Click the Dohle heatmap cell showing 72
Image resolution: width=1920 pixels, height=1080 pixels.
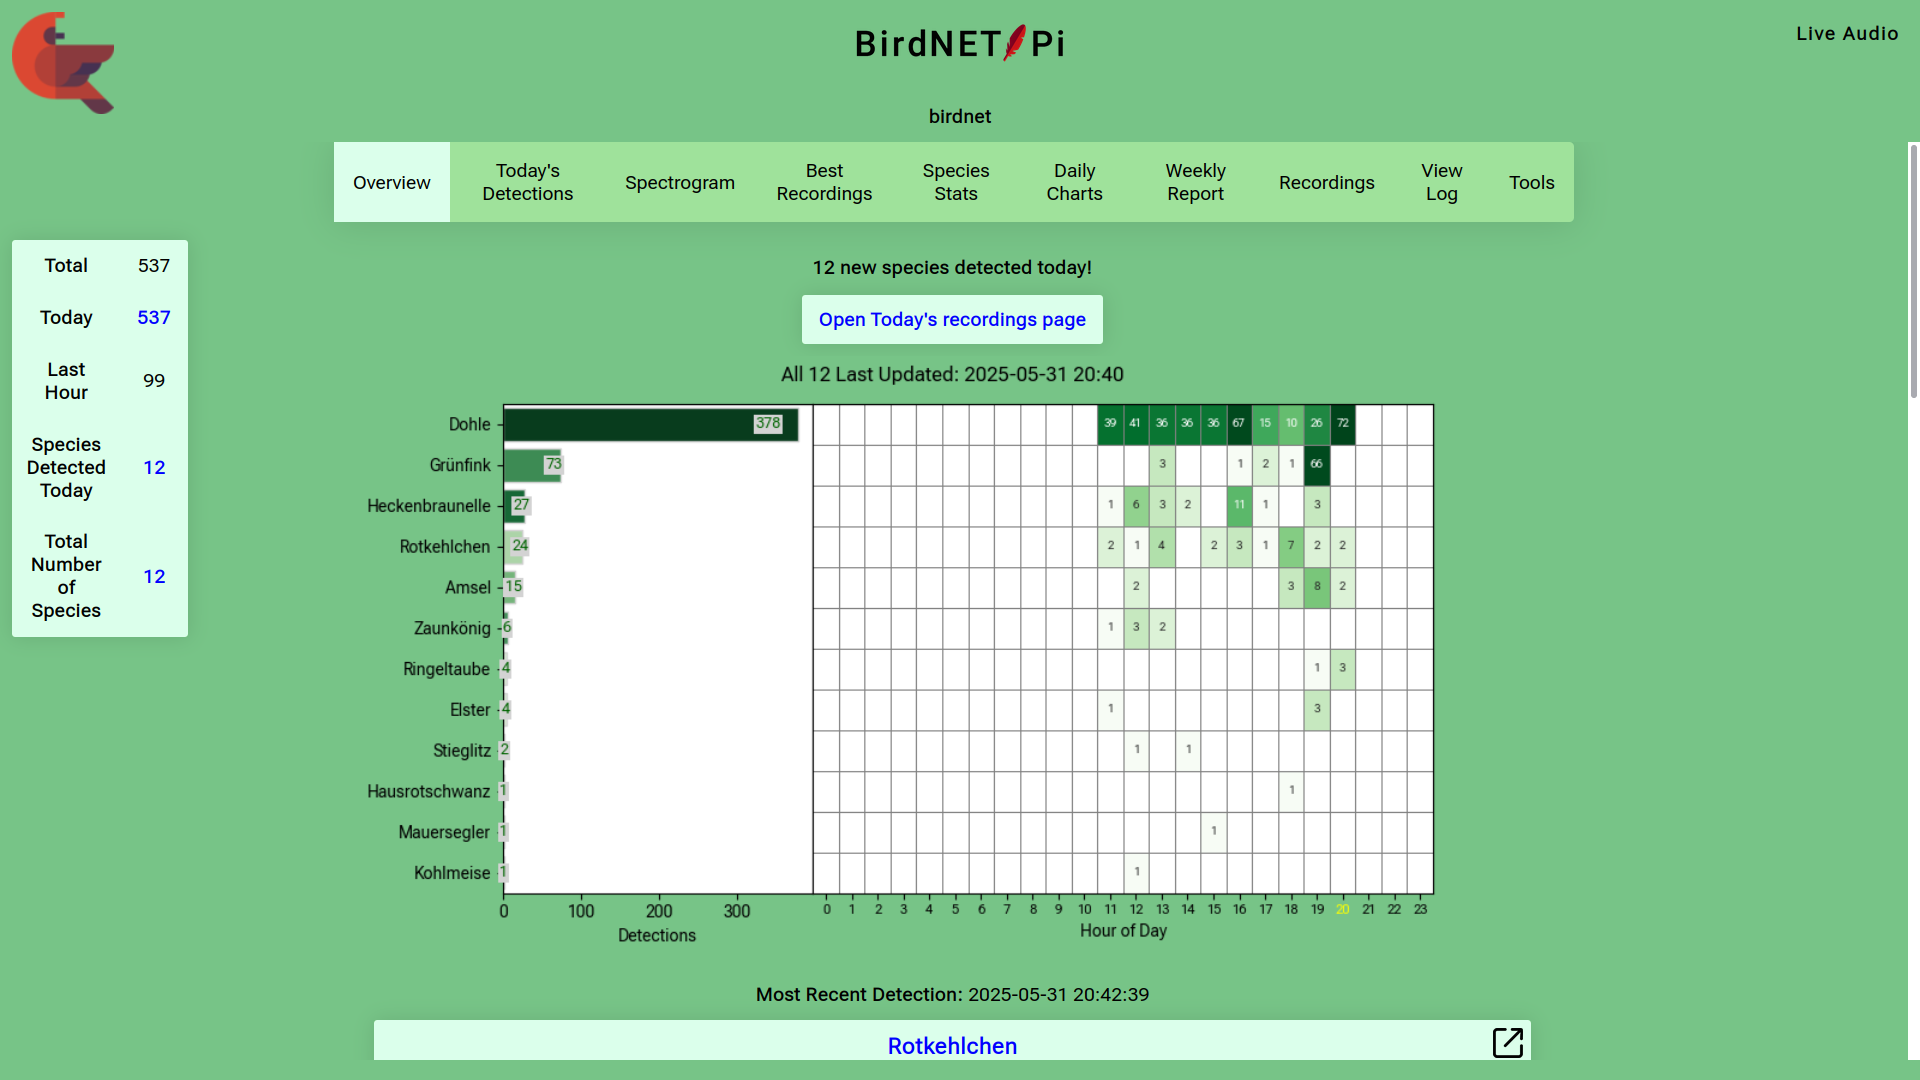[1343, 424]
